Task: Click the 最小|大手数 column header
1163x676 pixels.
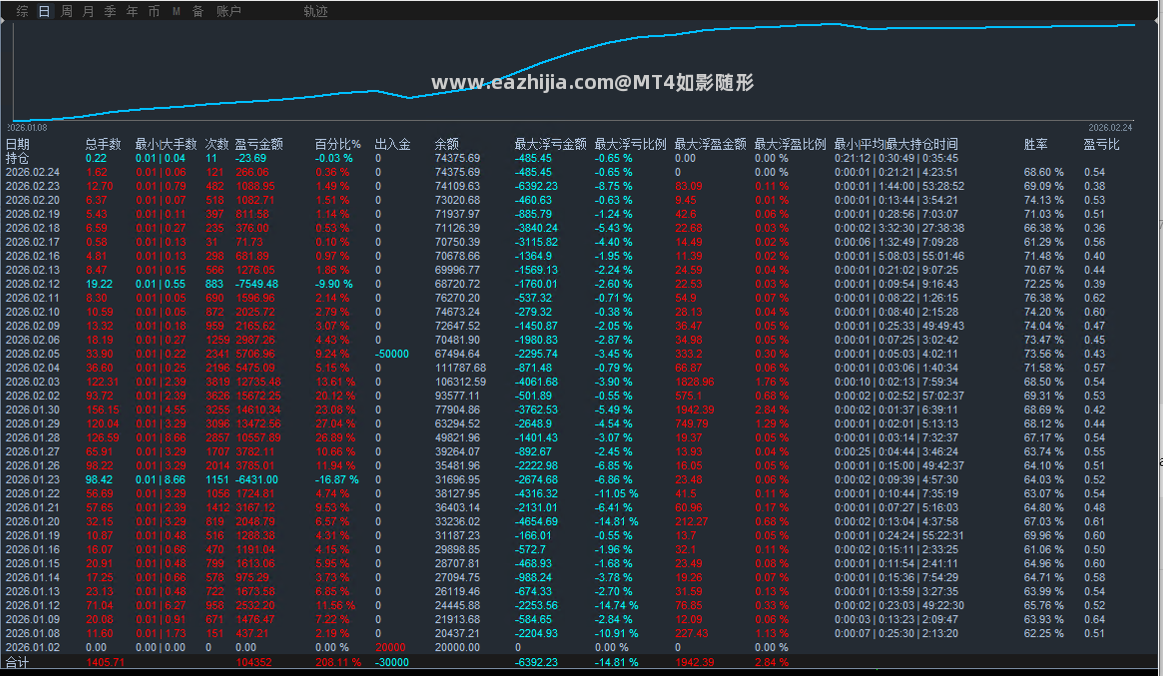Action: (x=166, y=144)
